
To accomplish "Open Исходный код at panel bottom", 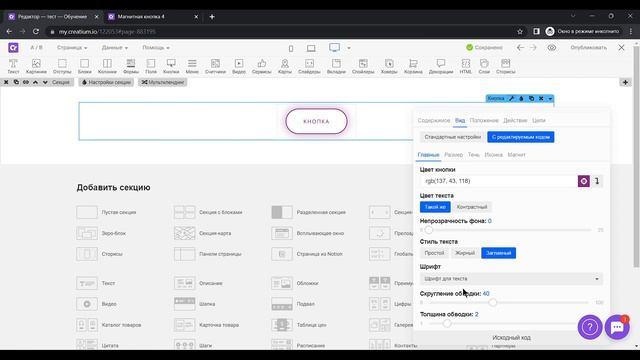I will (511, 338).
